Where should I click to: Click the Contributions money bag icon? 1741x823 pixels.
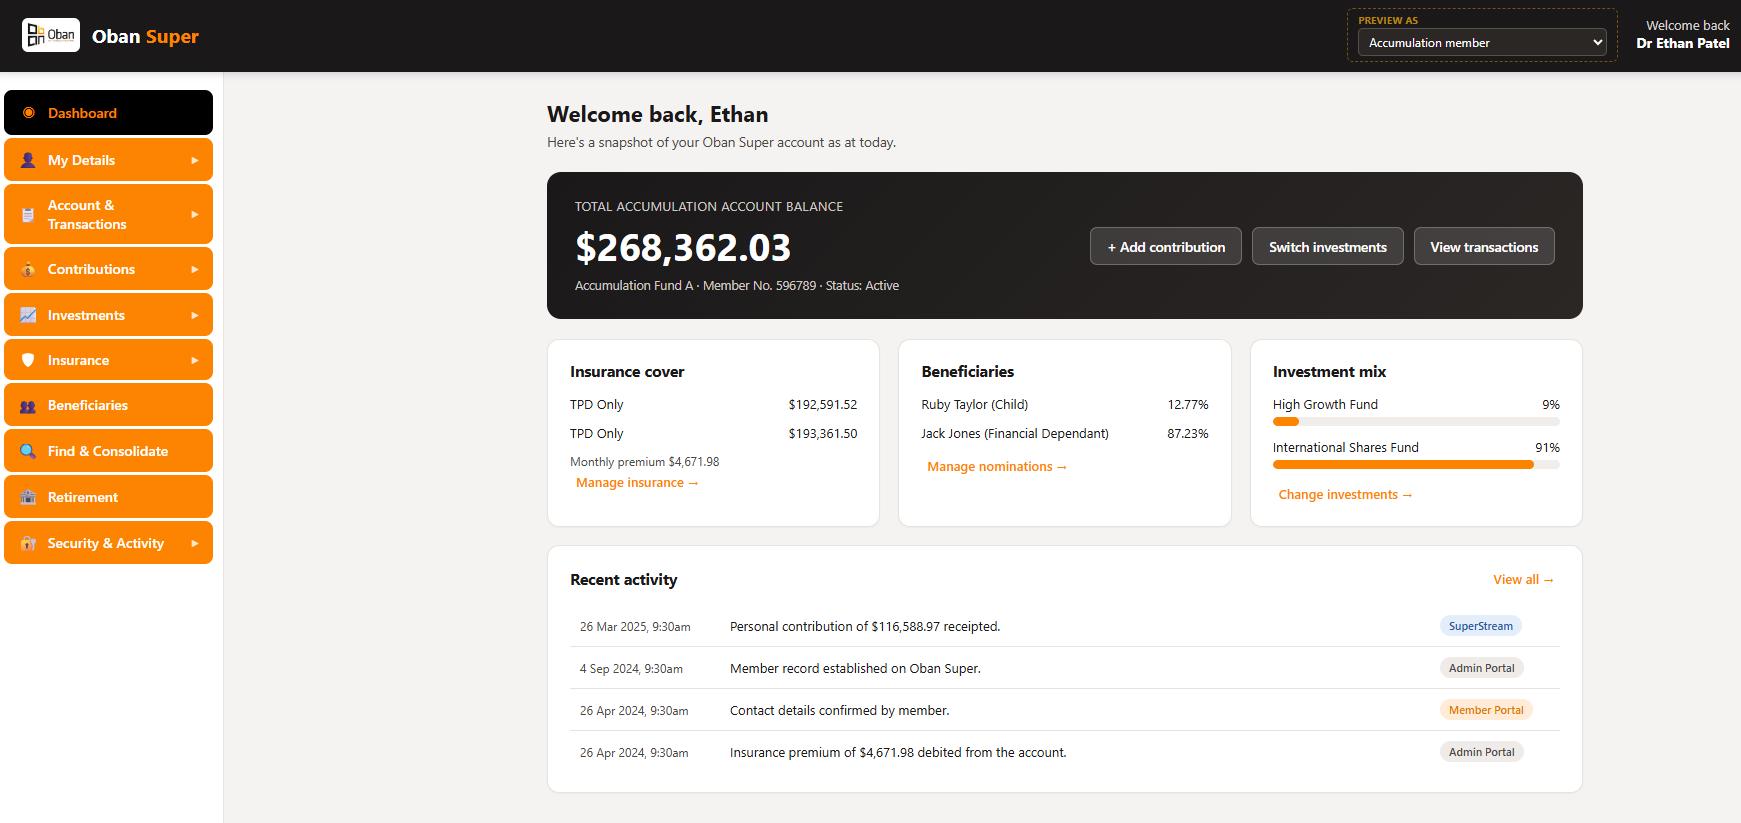28,269
